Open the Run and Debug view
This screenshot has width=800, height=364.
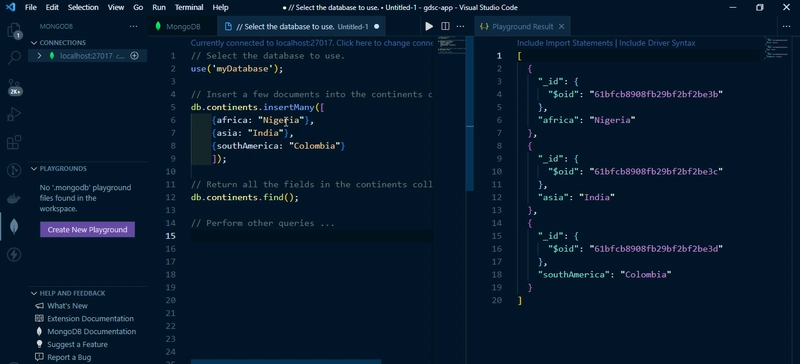coord(14,114)
